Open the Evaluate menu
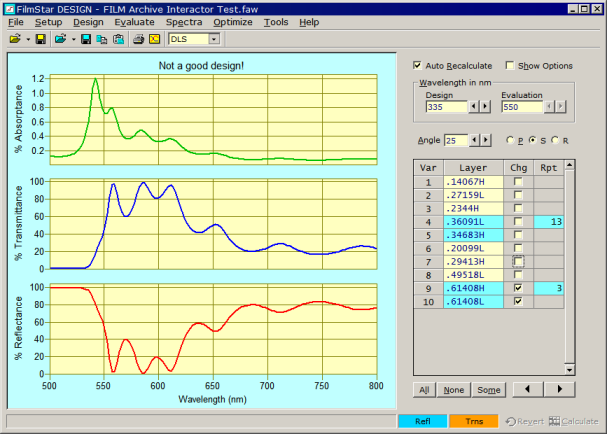 point(134,22)
